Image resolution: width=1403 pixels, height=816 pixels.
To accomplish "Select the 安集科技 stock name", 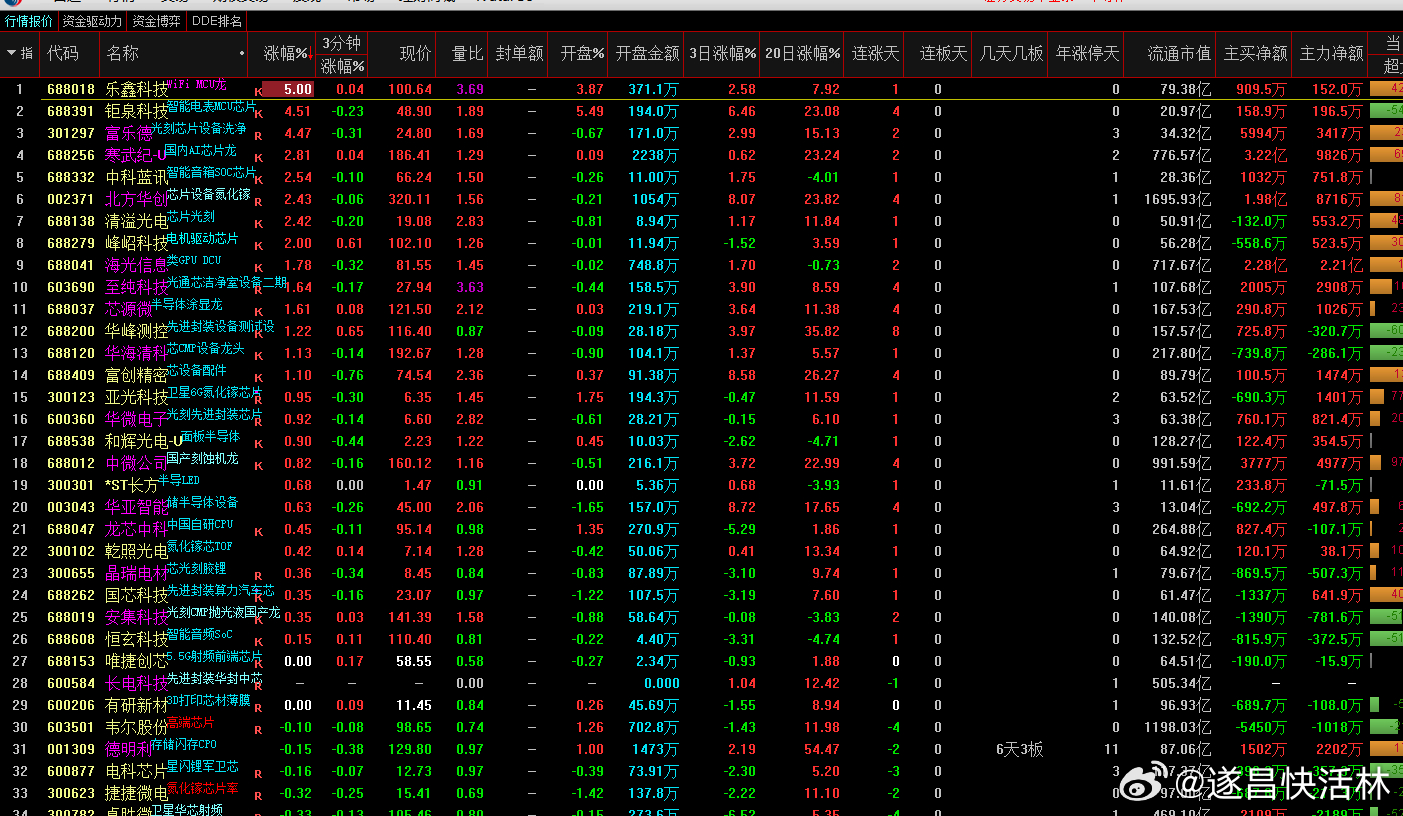I will (137, 618).
